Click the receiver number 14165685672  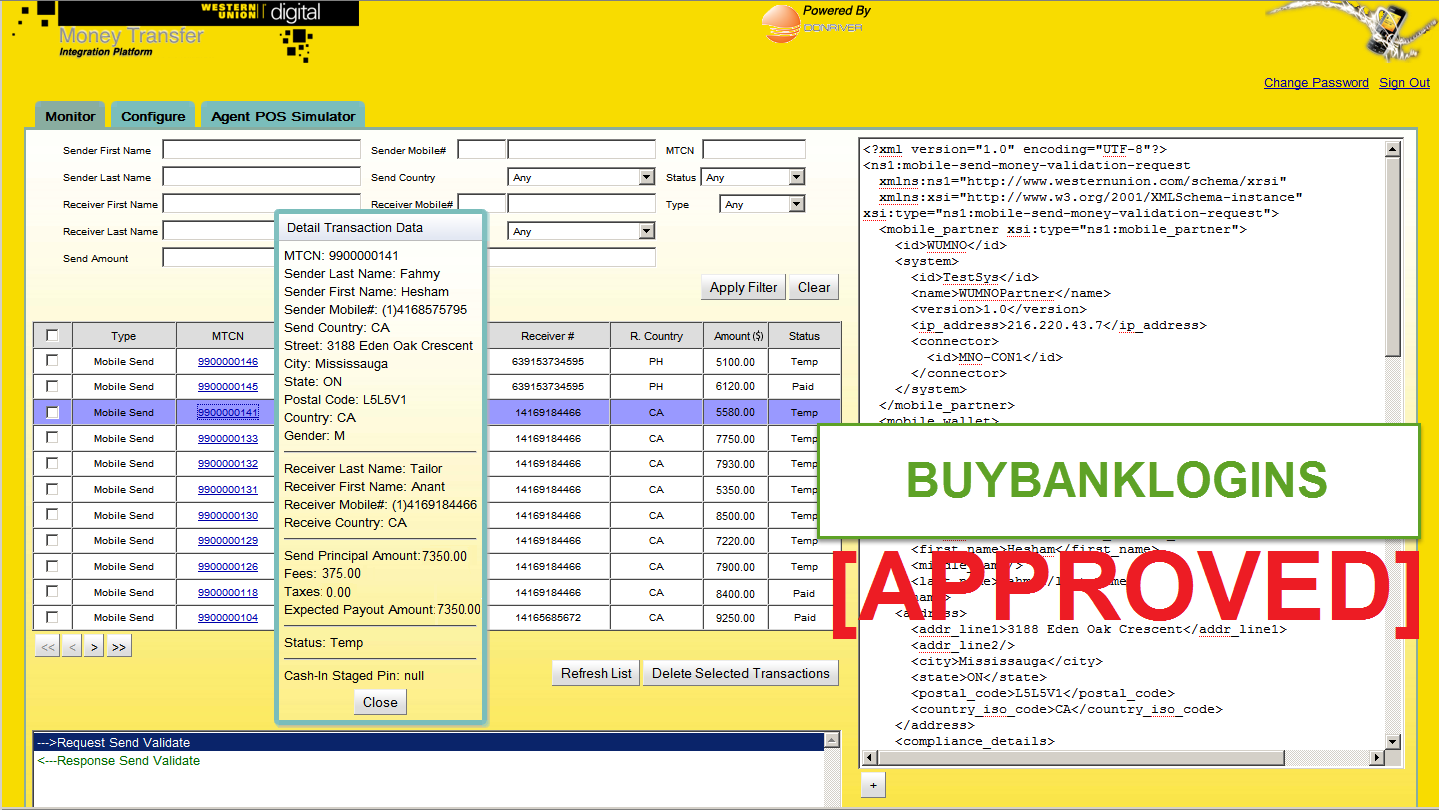pyautogui.click(x=548, y=618)
